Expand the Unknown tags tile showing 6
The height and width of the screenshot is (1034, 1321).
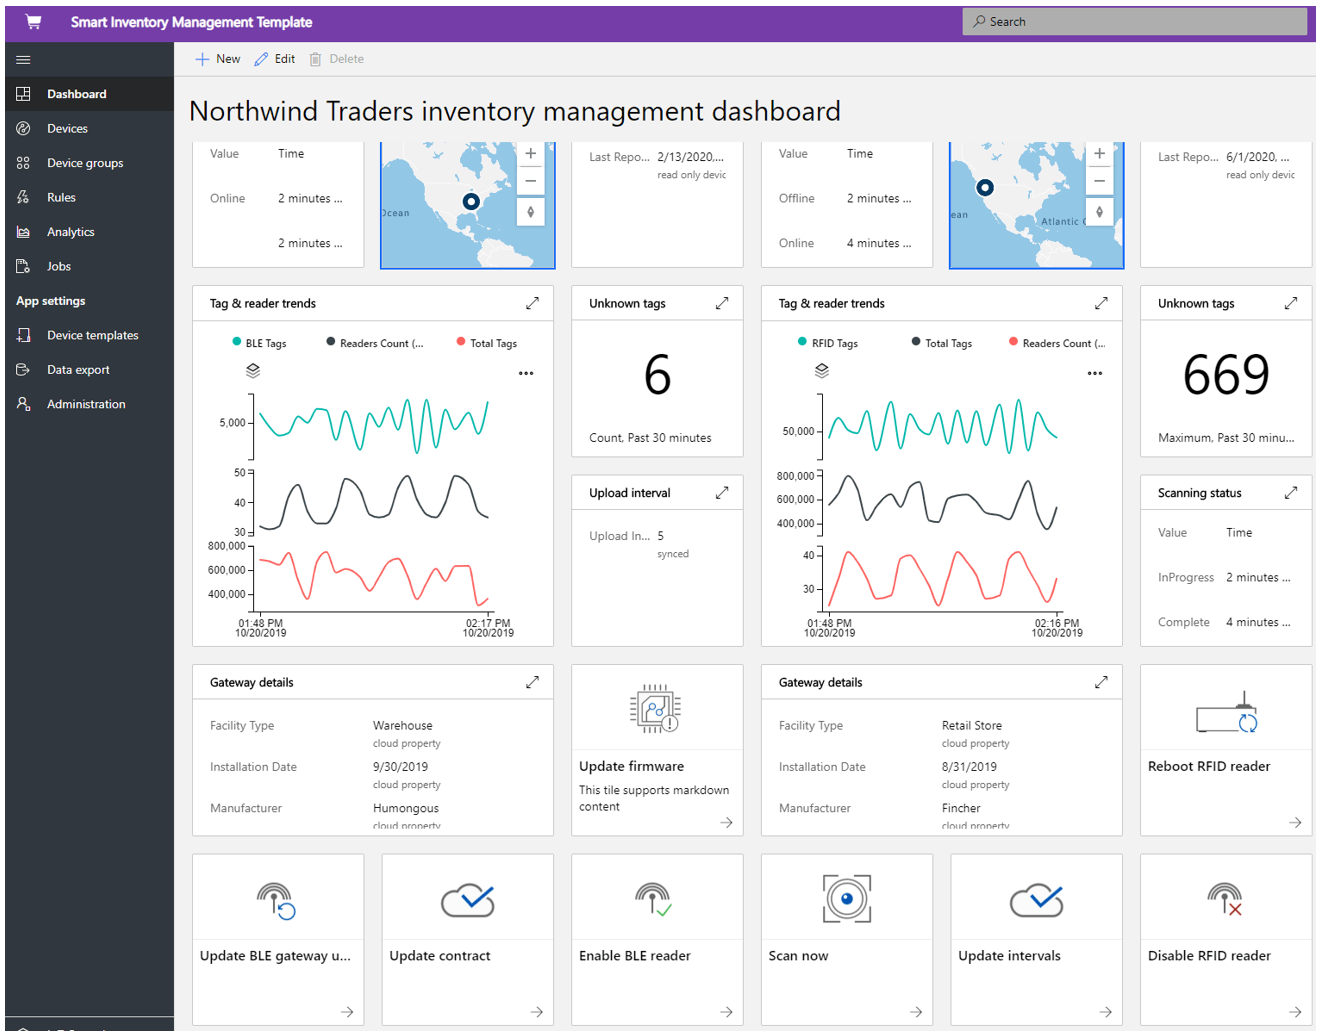click(722, 303)
